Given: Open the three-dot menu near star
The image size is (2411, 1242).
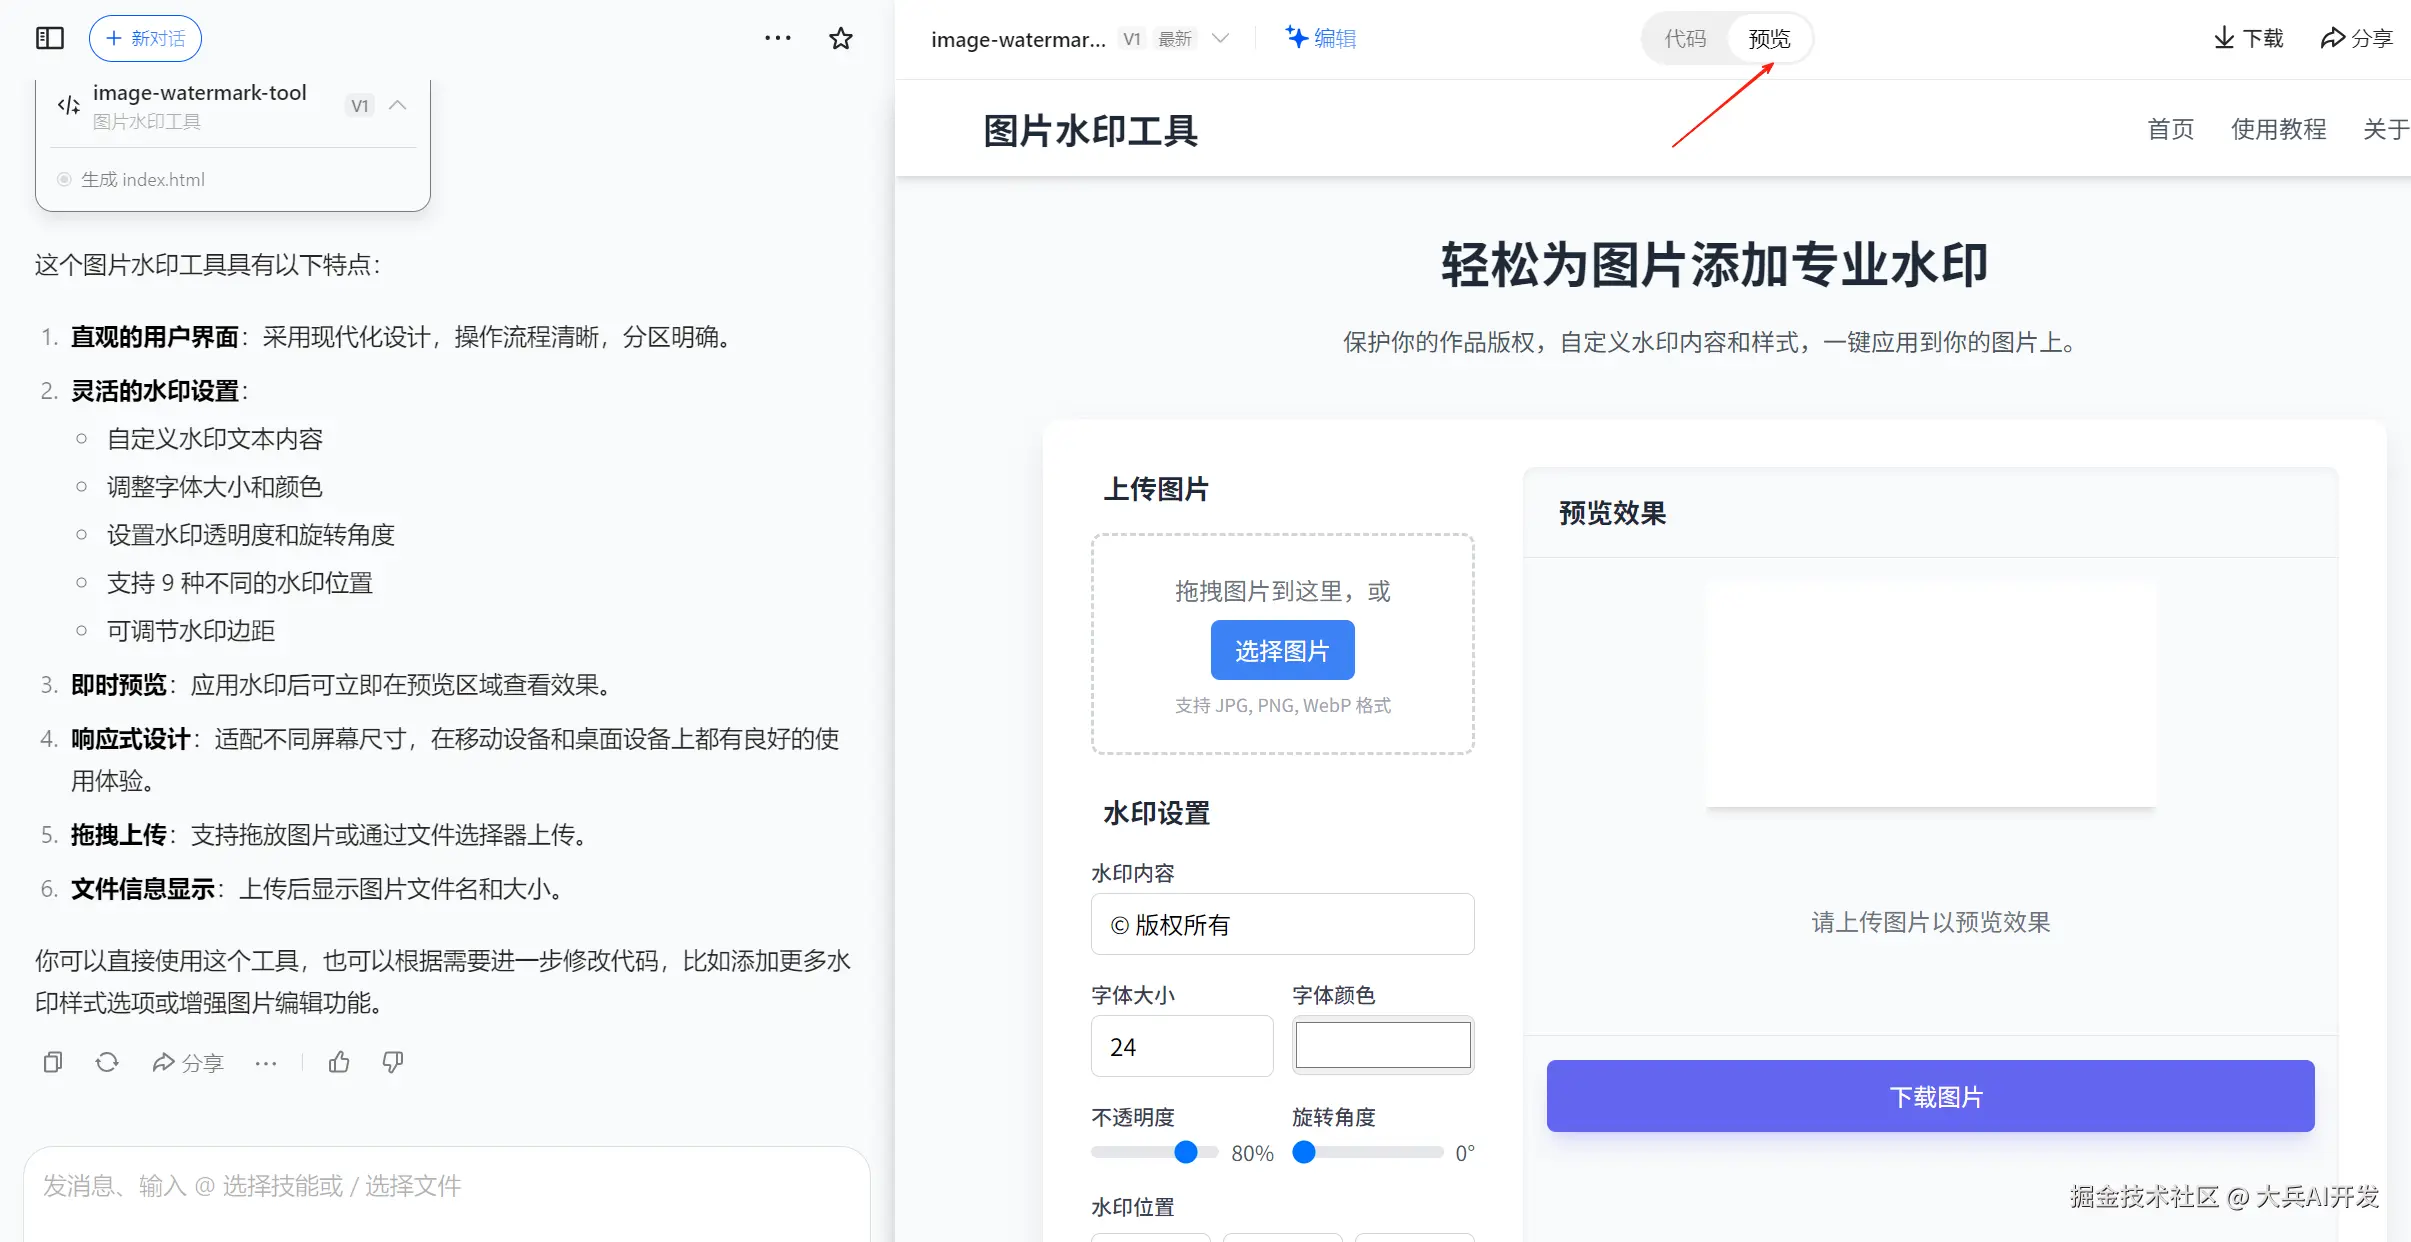Looking at the screenshot, I should pos(778,38).
